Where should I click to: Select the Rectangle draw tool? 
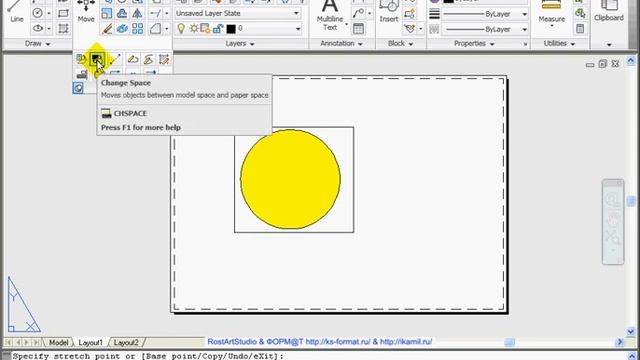pyautogui.click(x=63, y=13)
